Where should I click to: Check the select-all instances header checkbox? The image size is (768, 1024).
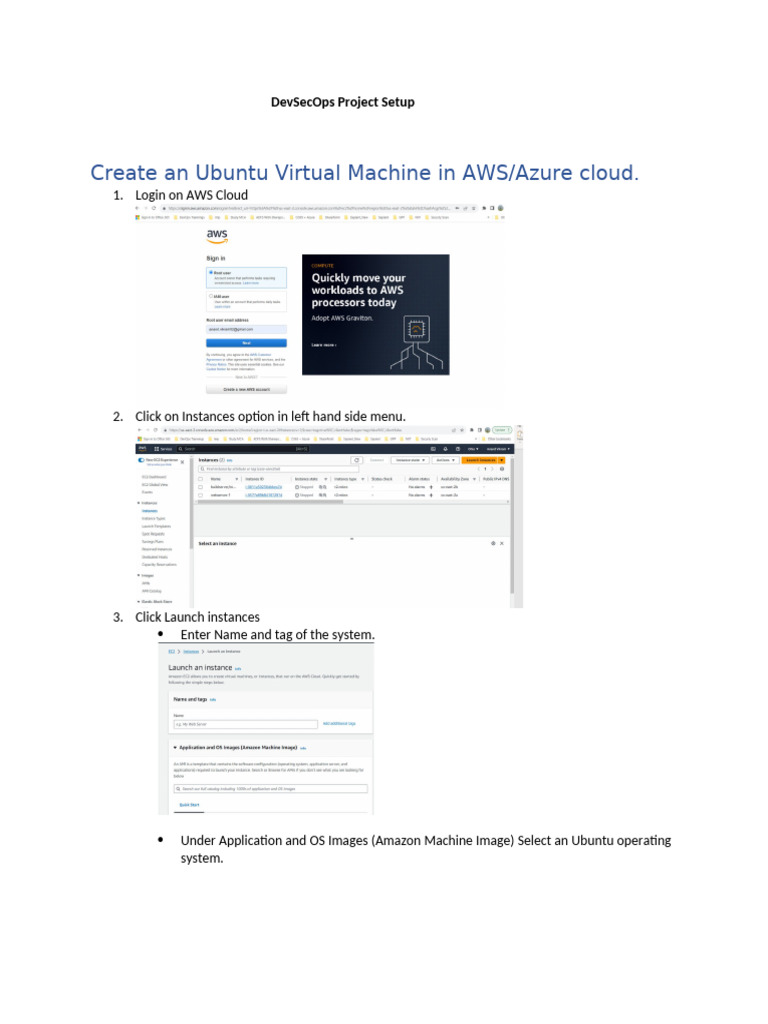pos(200,479)
